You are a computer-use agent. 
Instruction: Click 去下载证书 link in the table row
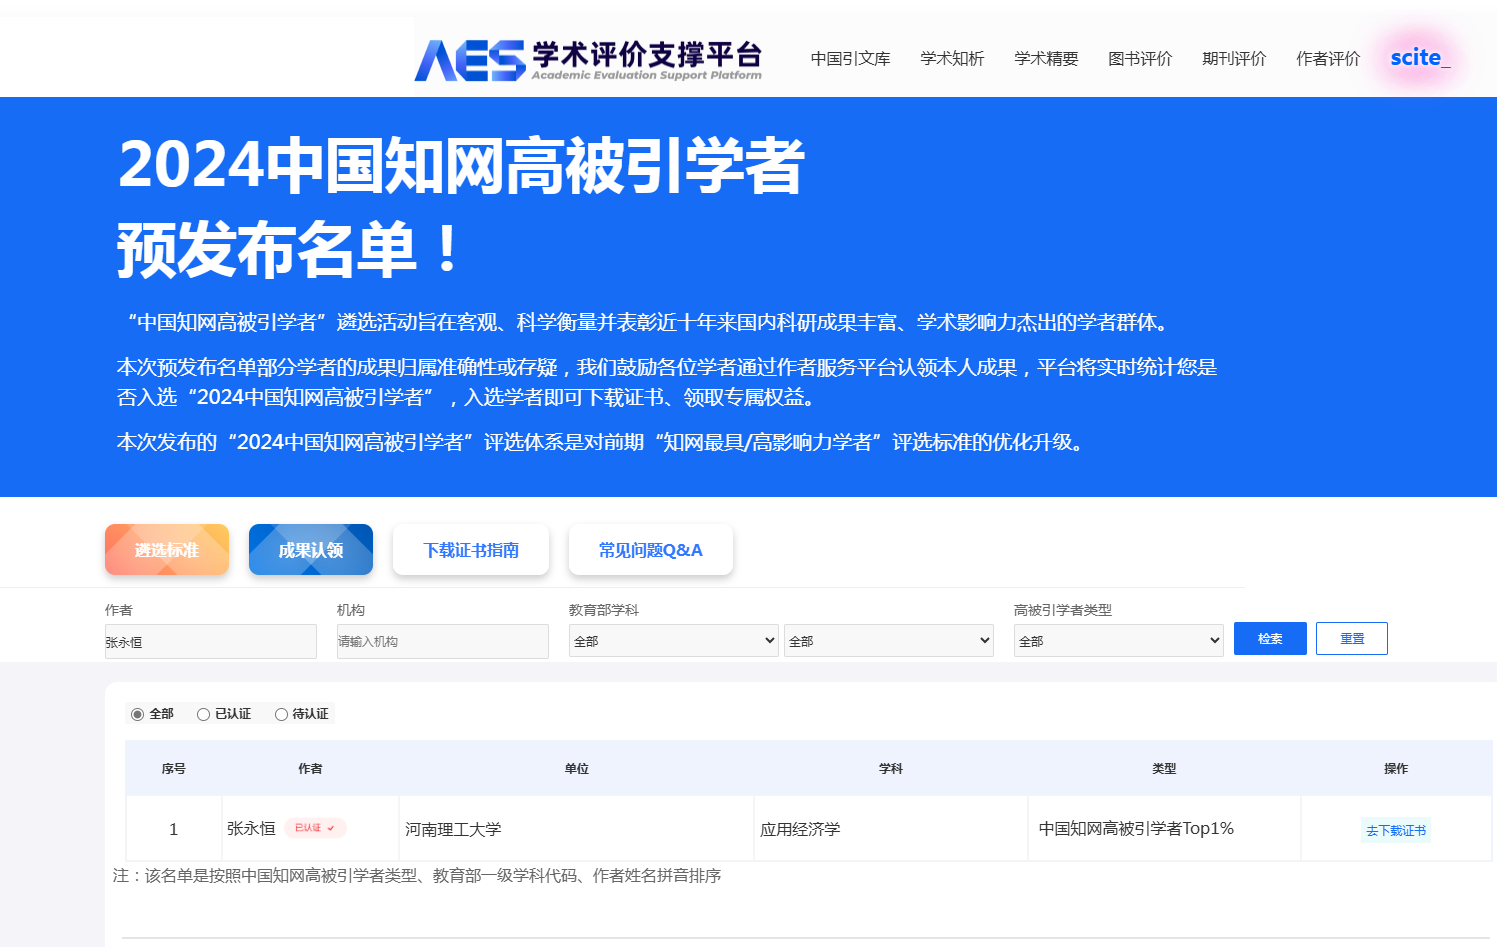[1396, 830]
